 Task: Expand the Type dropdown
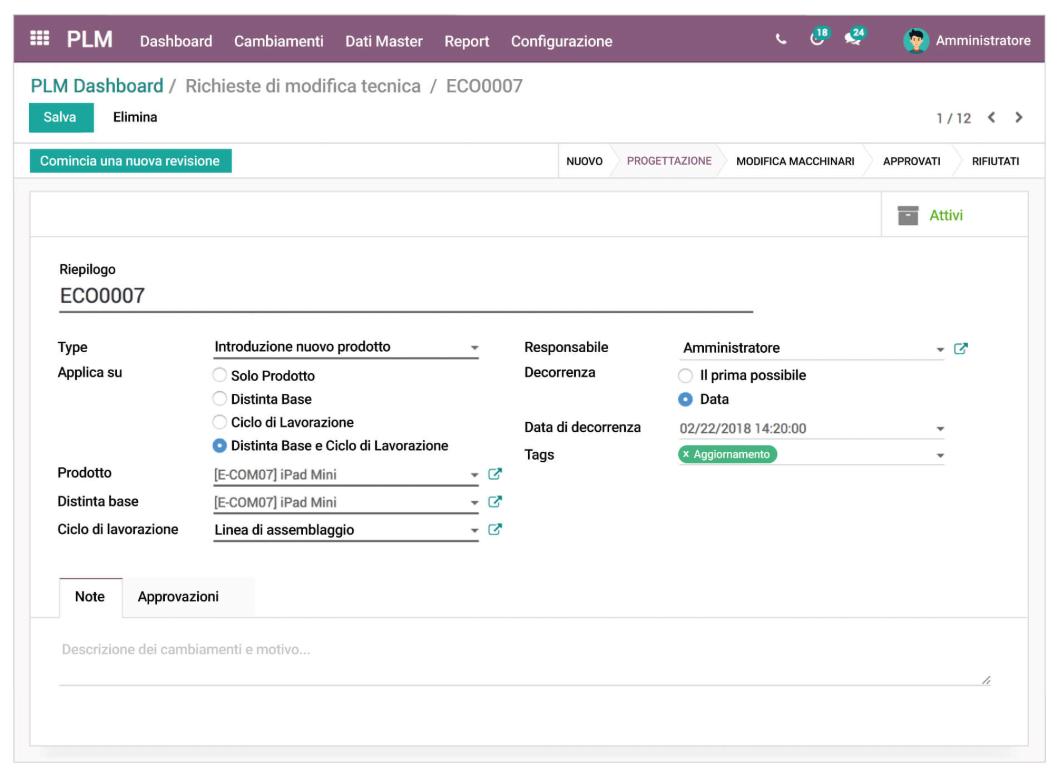coord(474,348)
